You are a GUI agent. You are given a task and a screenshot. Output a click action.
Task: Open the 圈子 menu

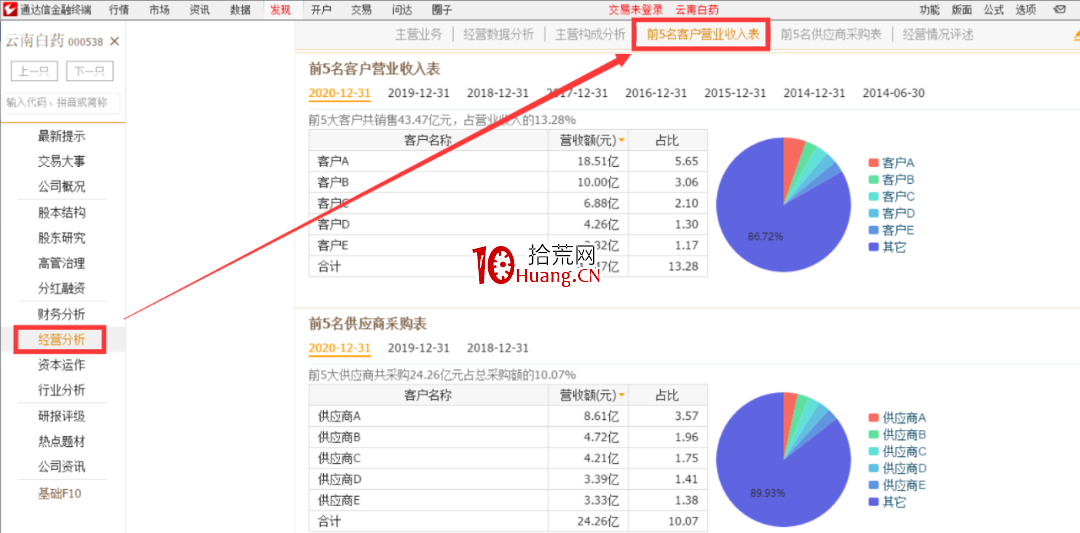[x=442, y=10]
